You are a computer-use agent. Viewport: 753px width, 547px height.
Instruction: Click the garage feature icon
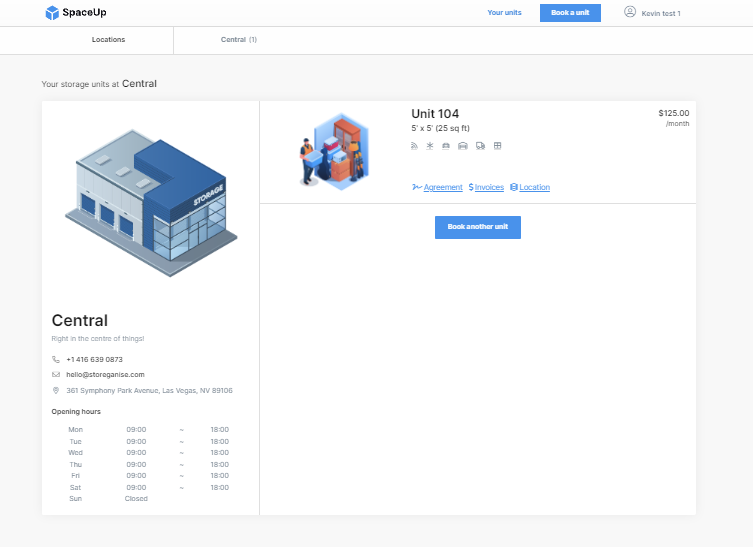[463, 146]
